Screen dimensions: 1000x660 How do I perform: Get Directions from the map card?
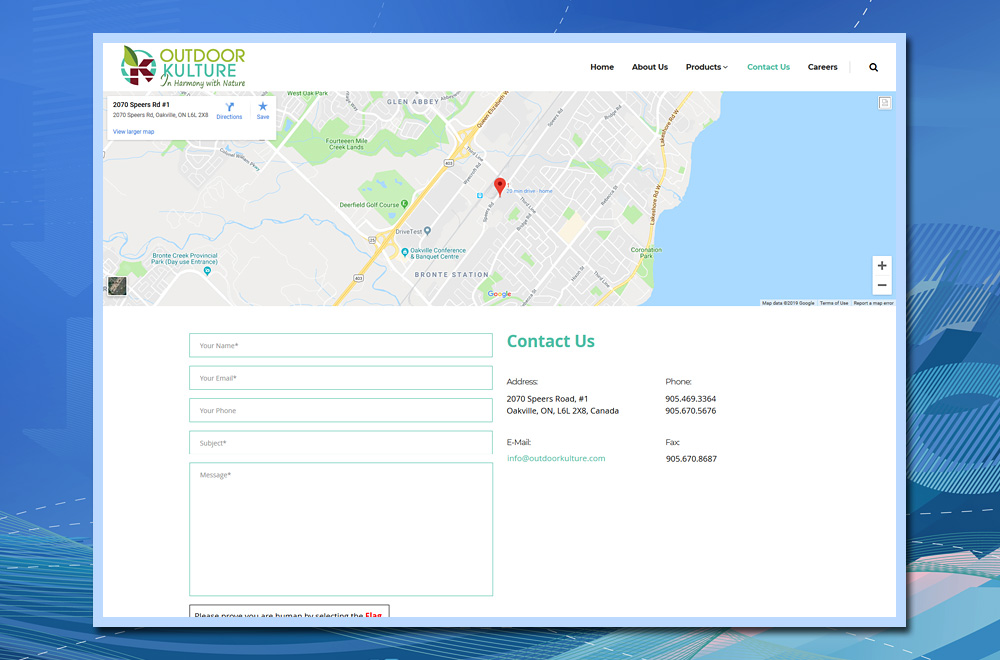[x=229, y=111]
